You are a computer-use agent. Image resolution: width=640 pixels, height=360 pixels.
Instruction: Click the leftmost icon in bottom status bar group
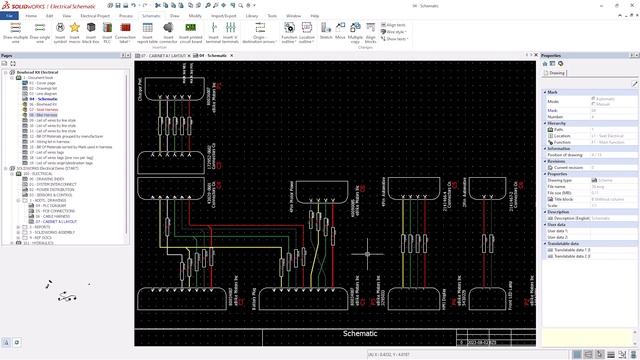577,354
